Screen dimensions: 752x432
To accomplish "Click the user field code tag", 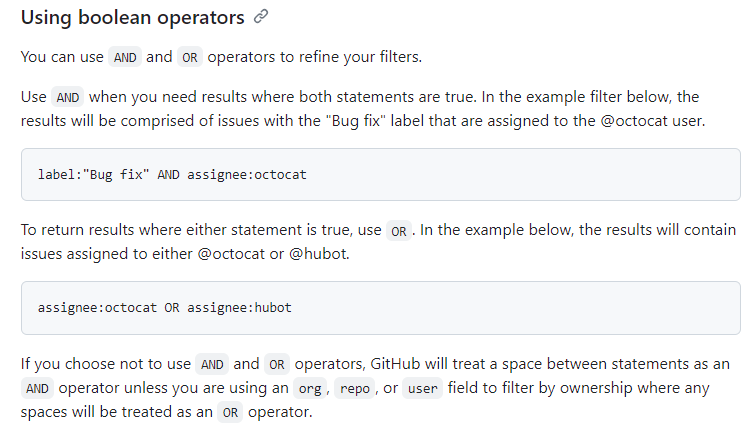I will click(423, 388).
